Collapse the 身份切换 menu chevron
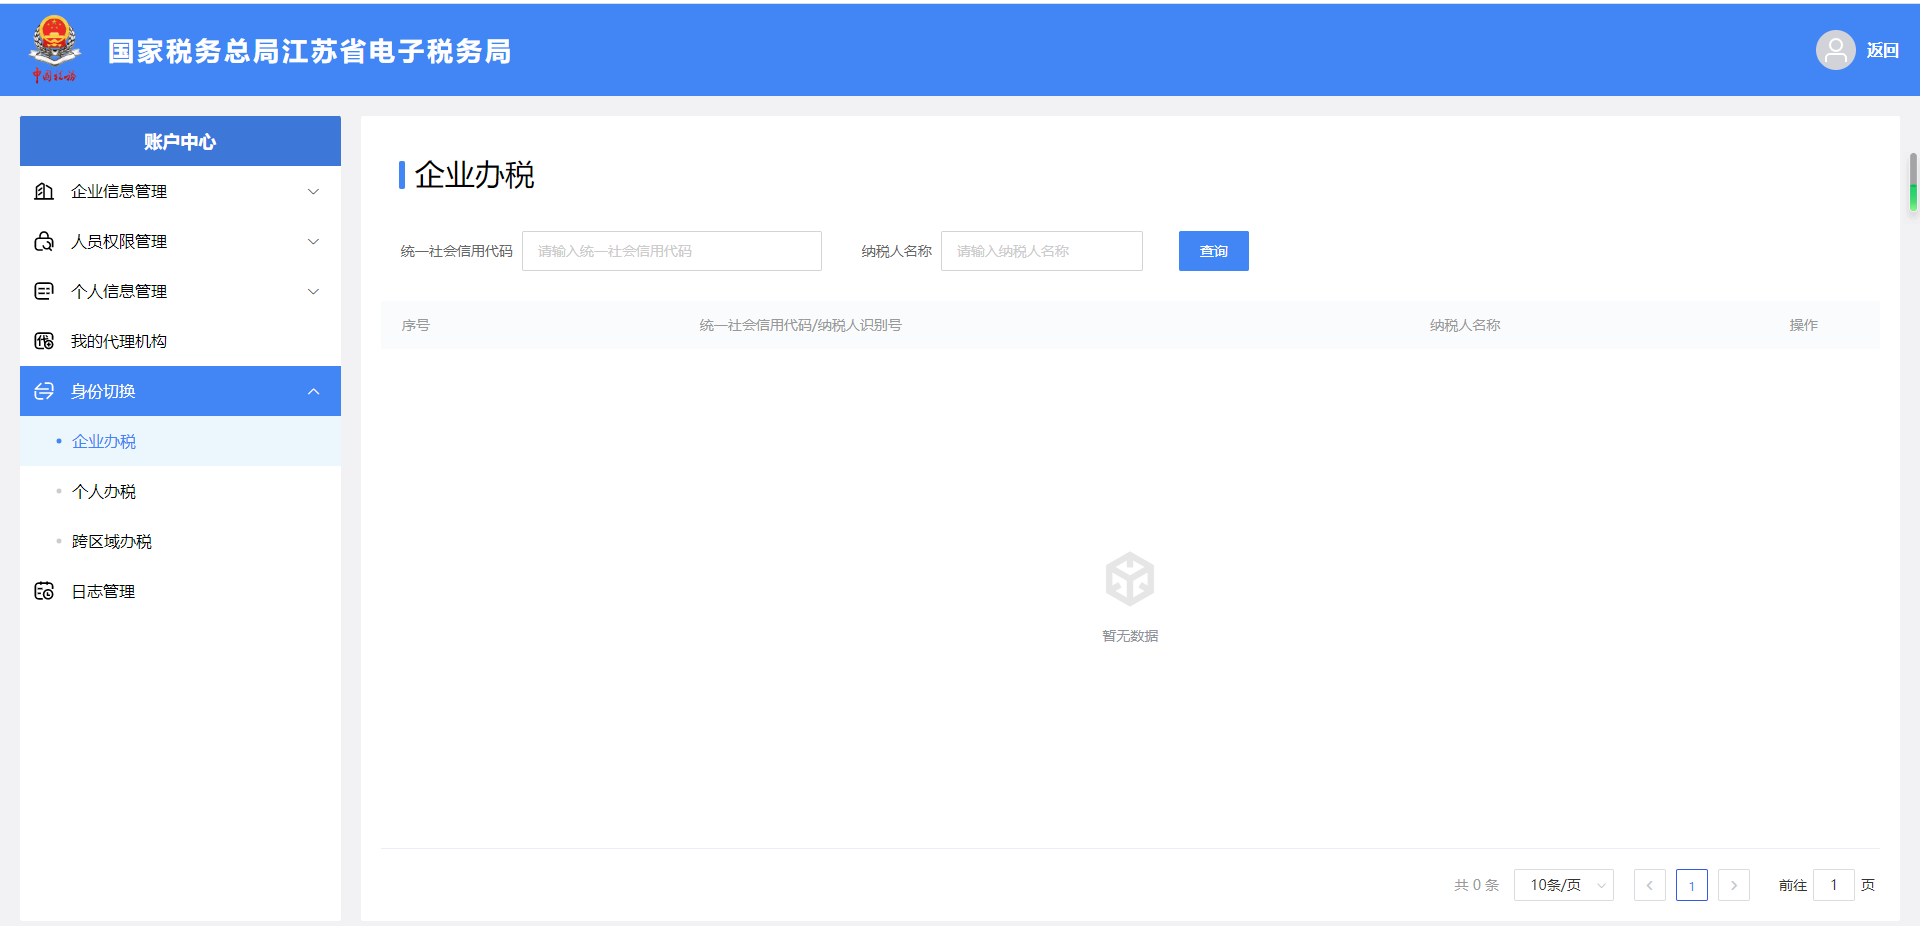The height and width of the screenshot is (926, 1920). coord(313,391)
